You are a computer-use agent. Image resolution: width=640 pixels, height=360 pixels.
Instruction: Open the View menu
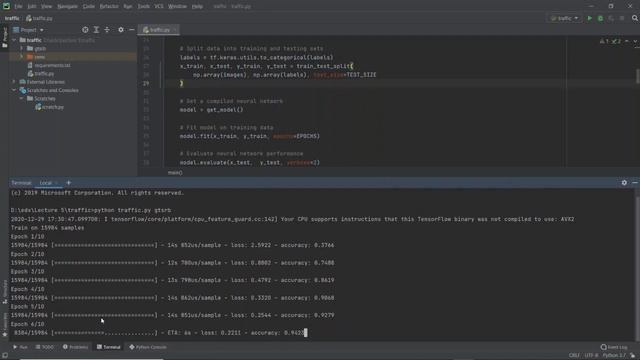[47, 7]
